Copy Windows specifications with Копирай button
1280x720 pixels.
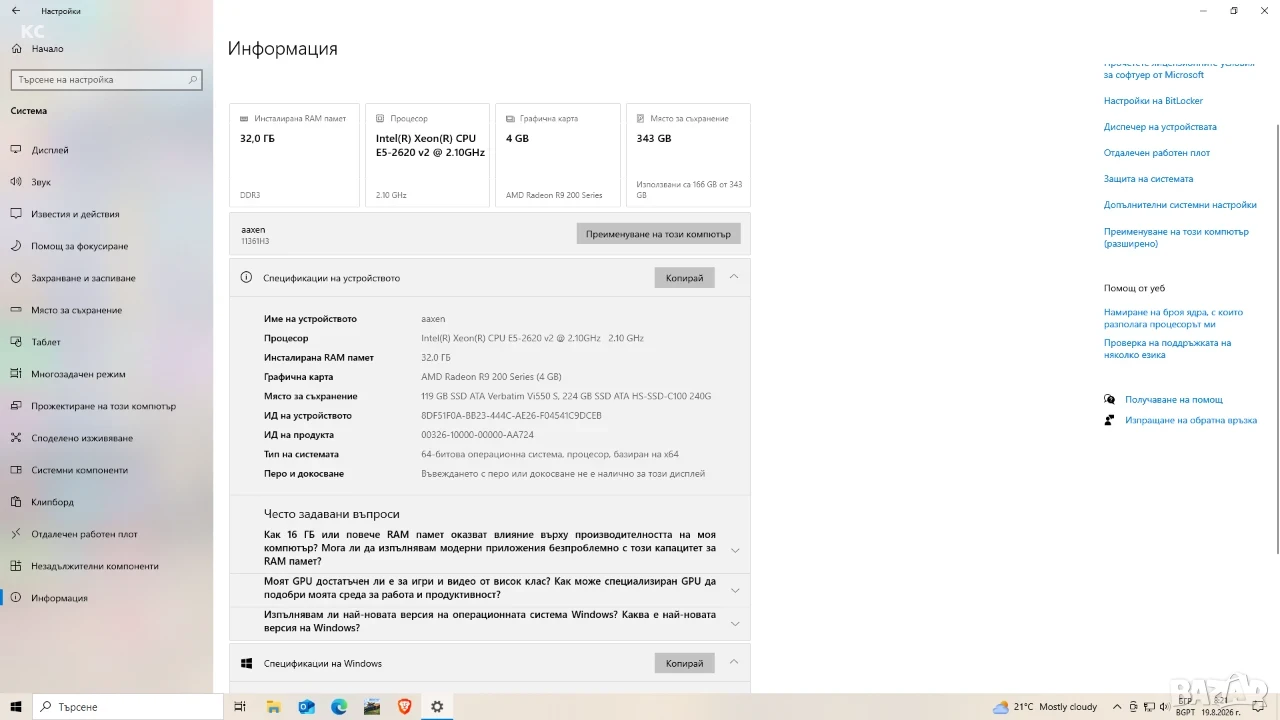tap(684, 663)
